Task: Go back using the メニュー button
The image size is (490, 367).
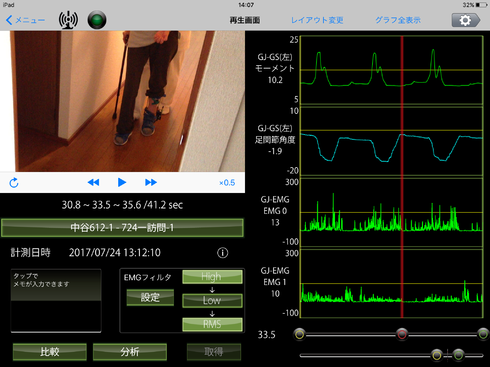Action: click(x=25, y=20)
